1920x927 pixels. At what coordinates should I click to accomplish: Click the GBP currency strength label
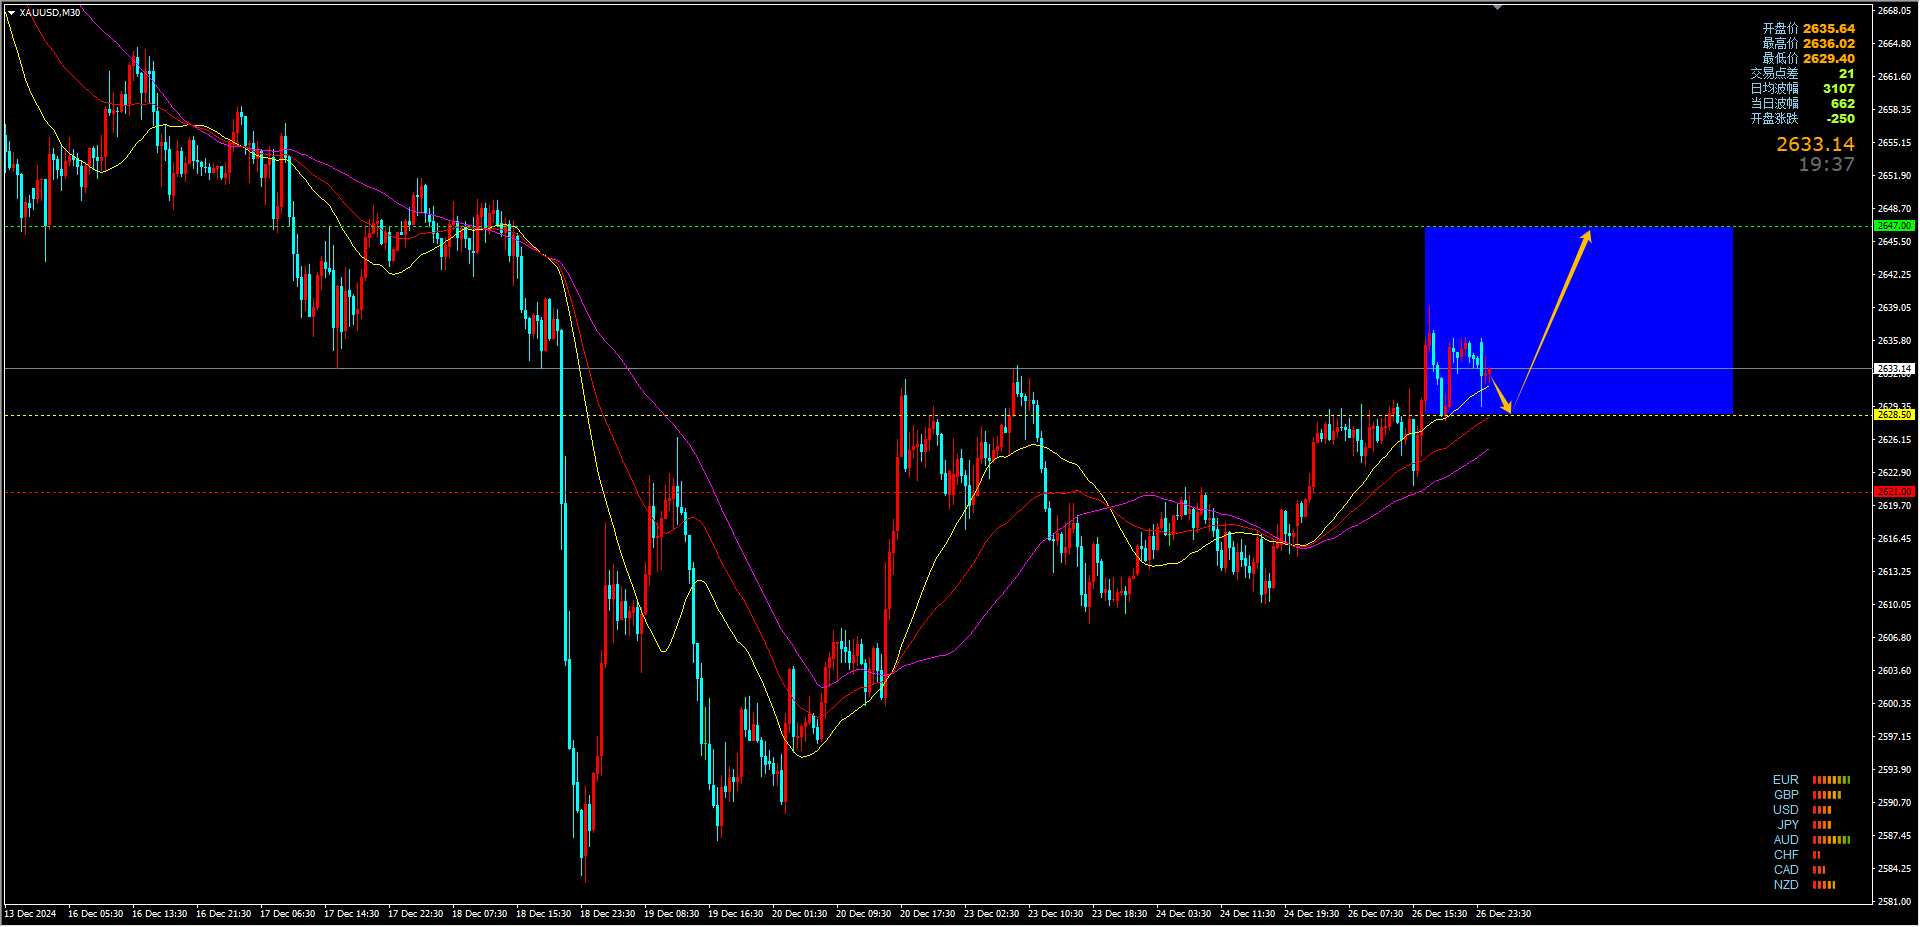click(1785, 795)
